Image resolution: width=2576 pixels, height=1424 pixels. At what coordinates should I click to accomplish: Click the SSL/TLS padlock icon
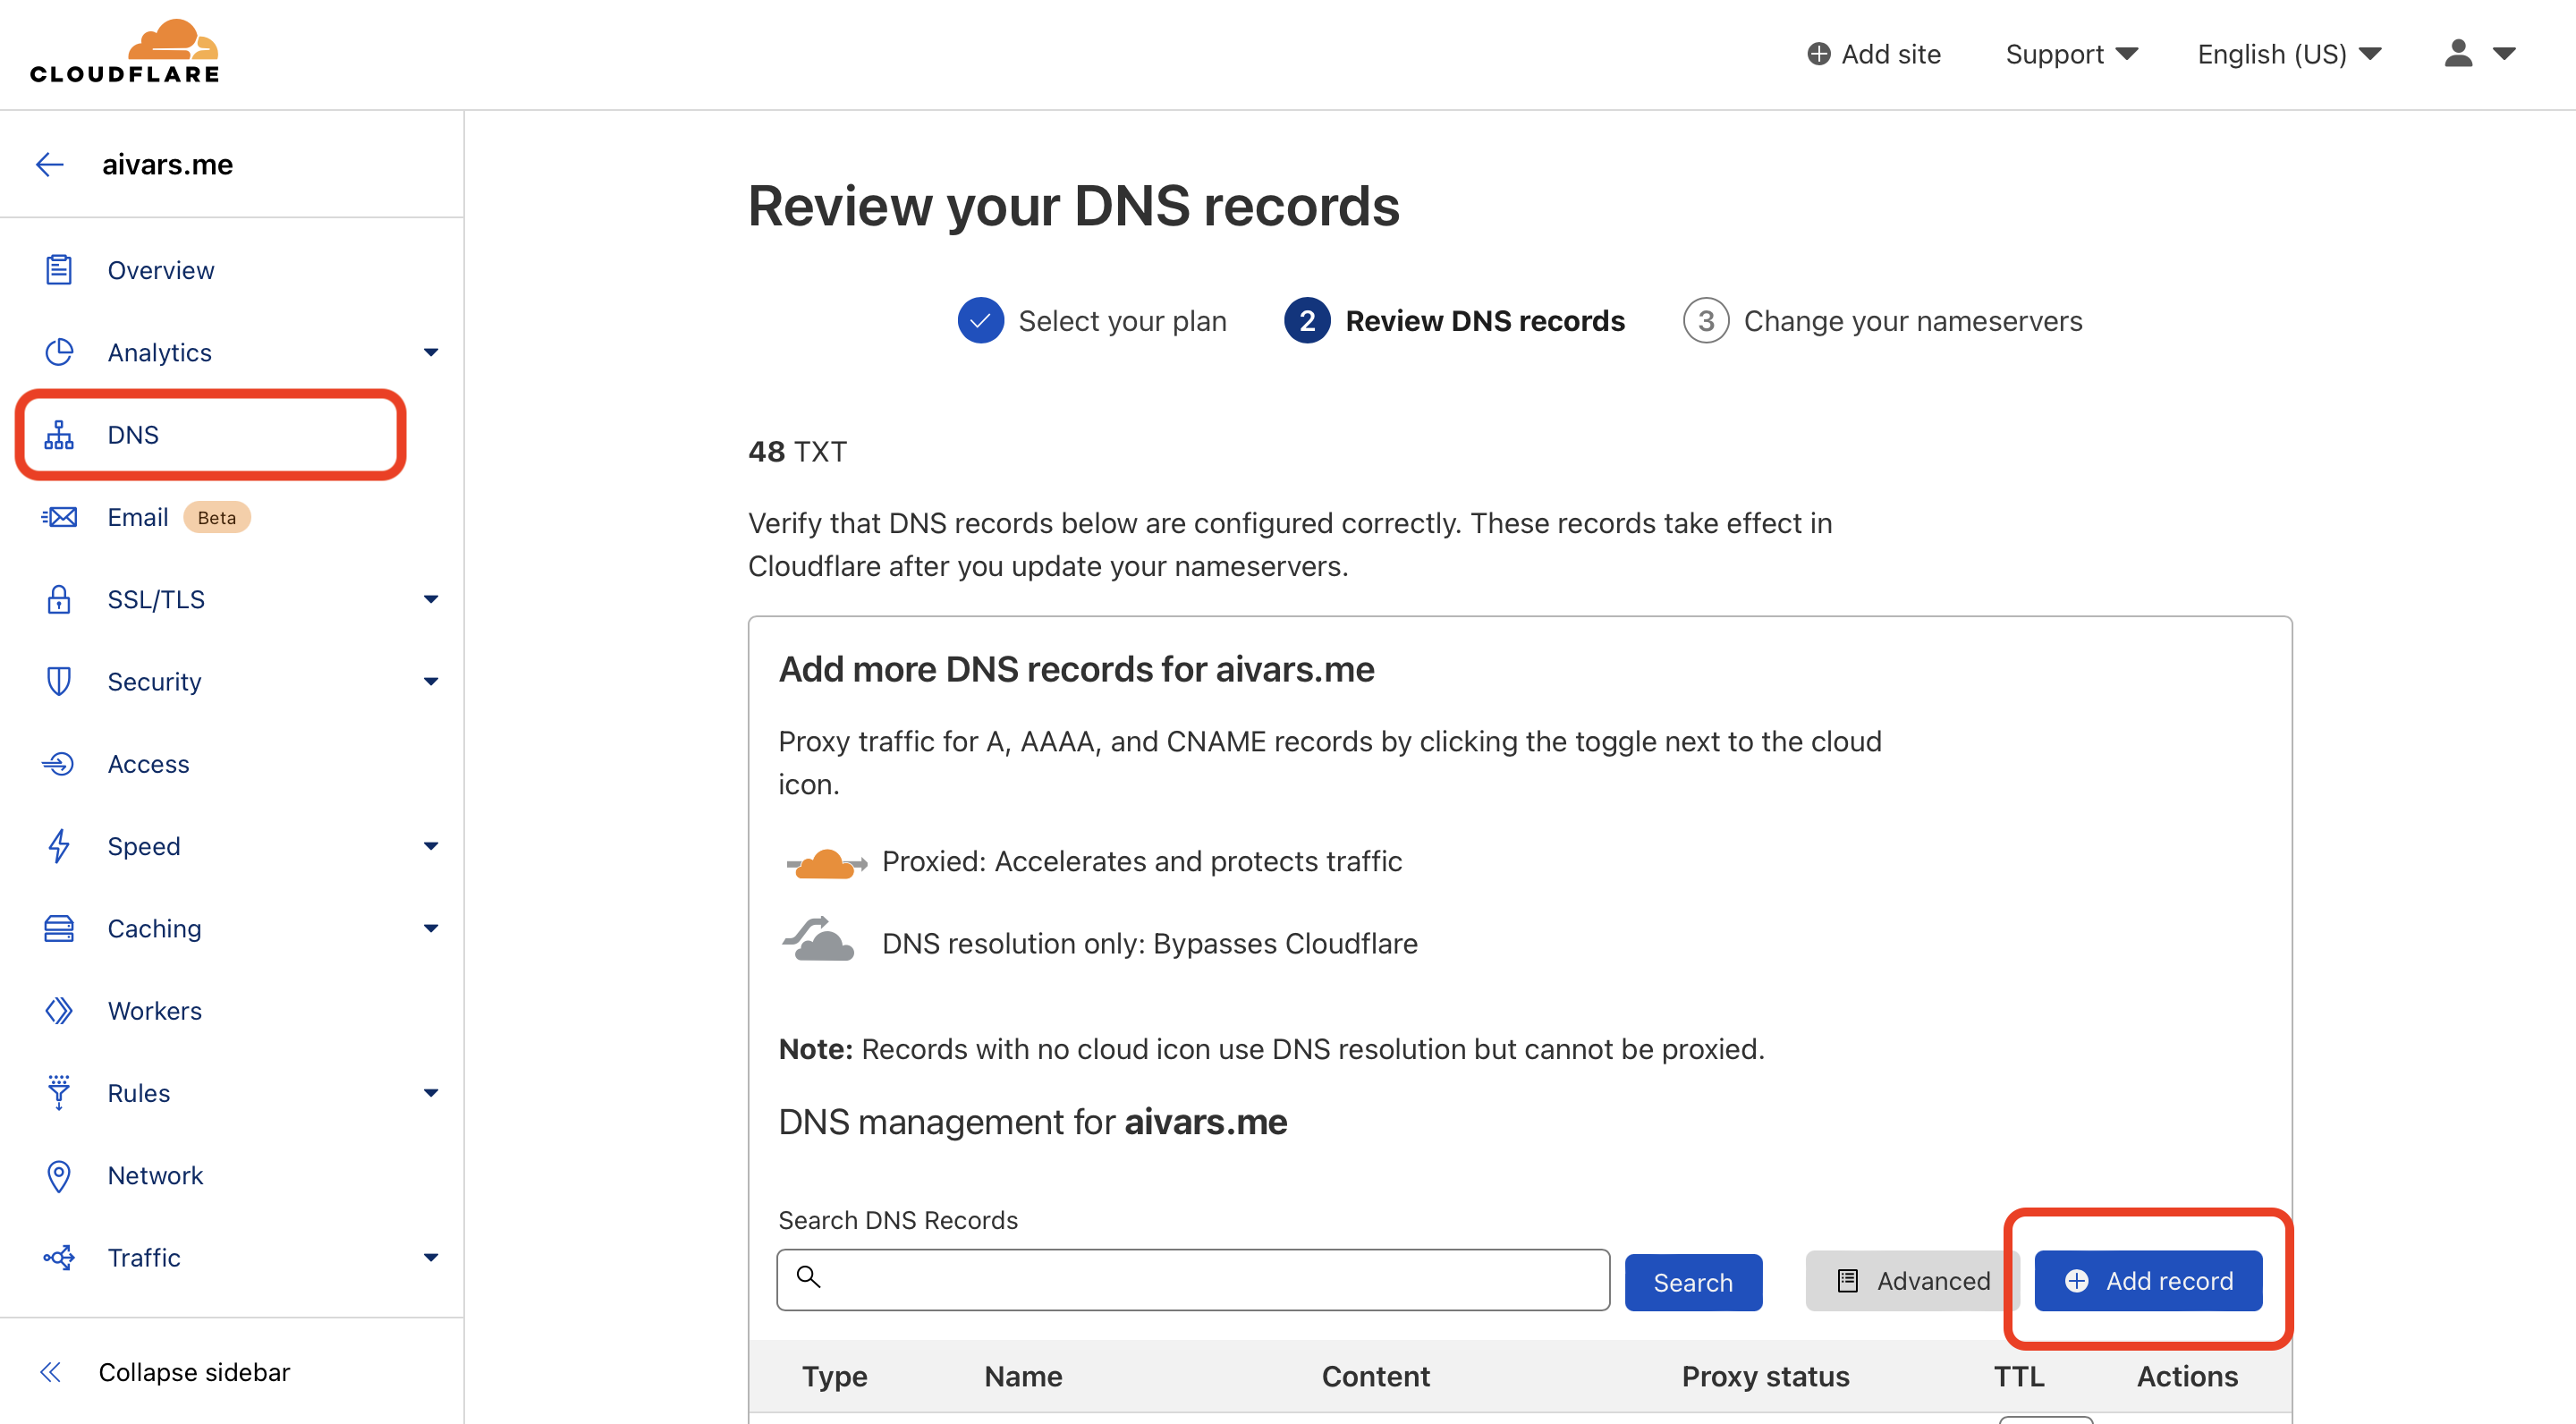(59, 599)
